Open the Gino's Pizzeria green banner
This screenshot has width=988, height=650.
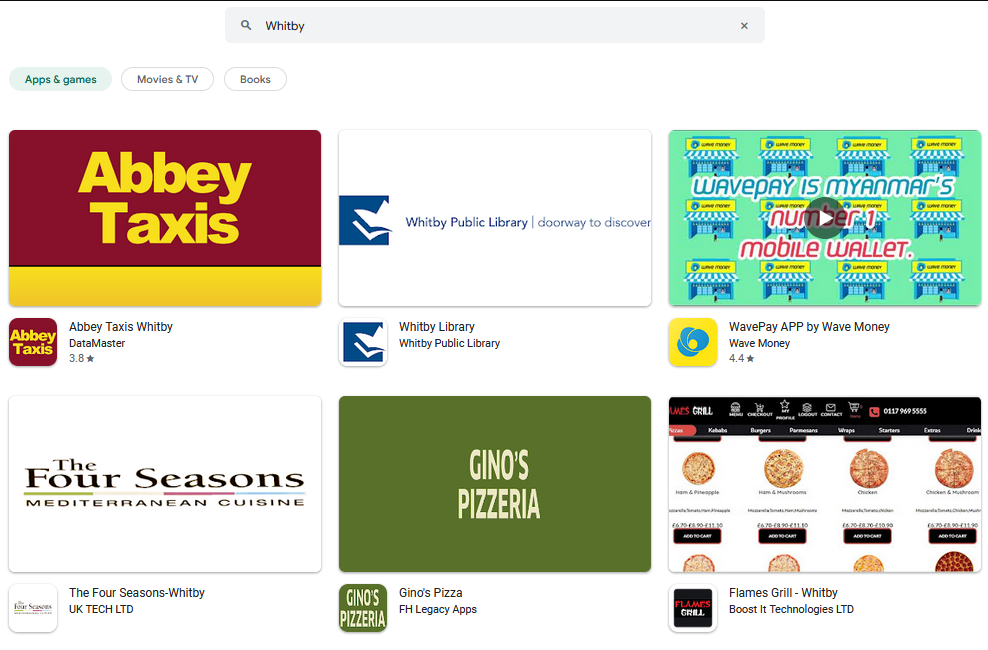[495, 484]
